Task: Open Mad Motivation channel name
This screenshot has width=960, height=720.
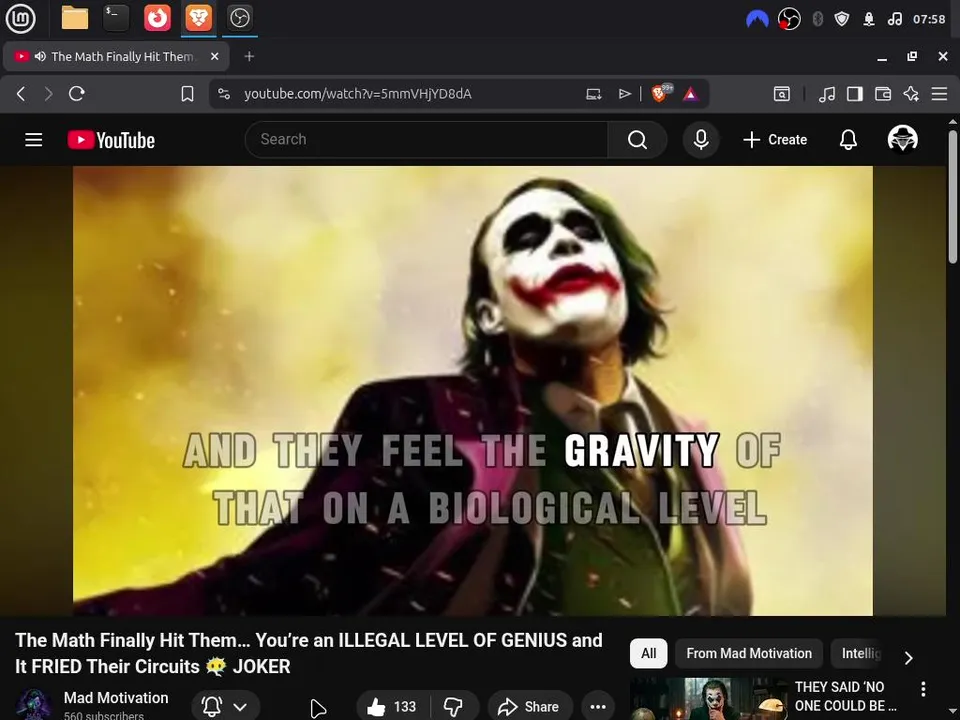Action: [116, 697]
